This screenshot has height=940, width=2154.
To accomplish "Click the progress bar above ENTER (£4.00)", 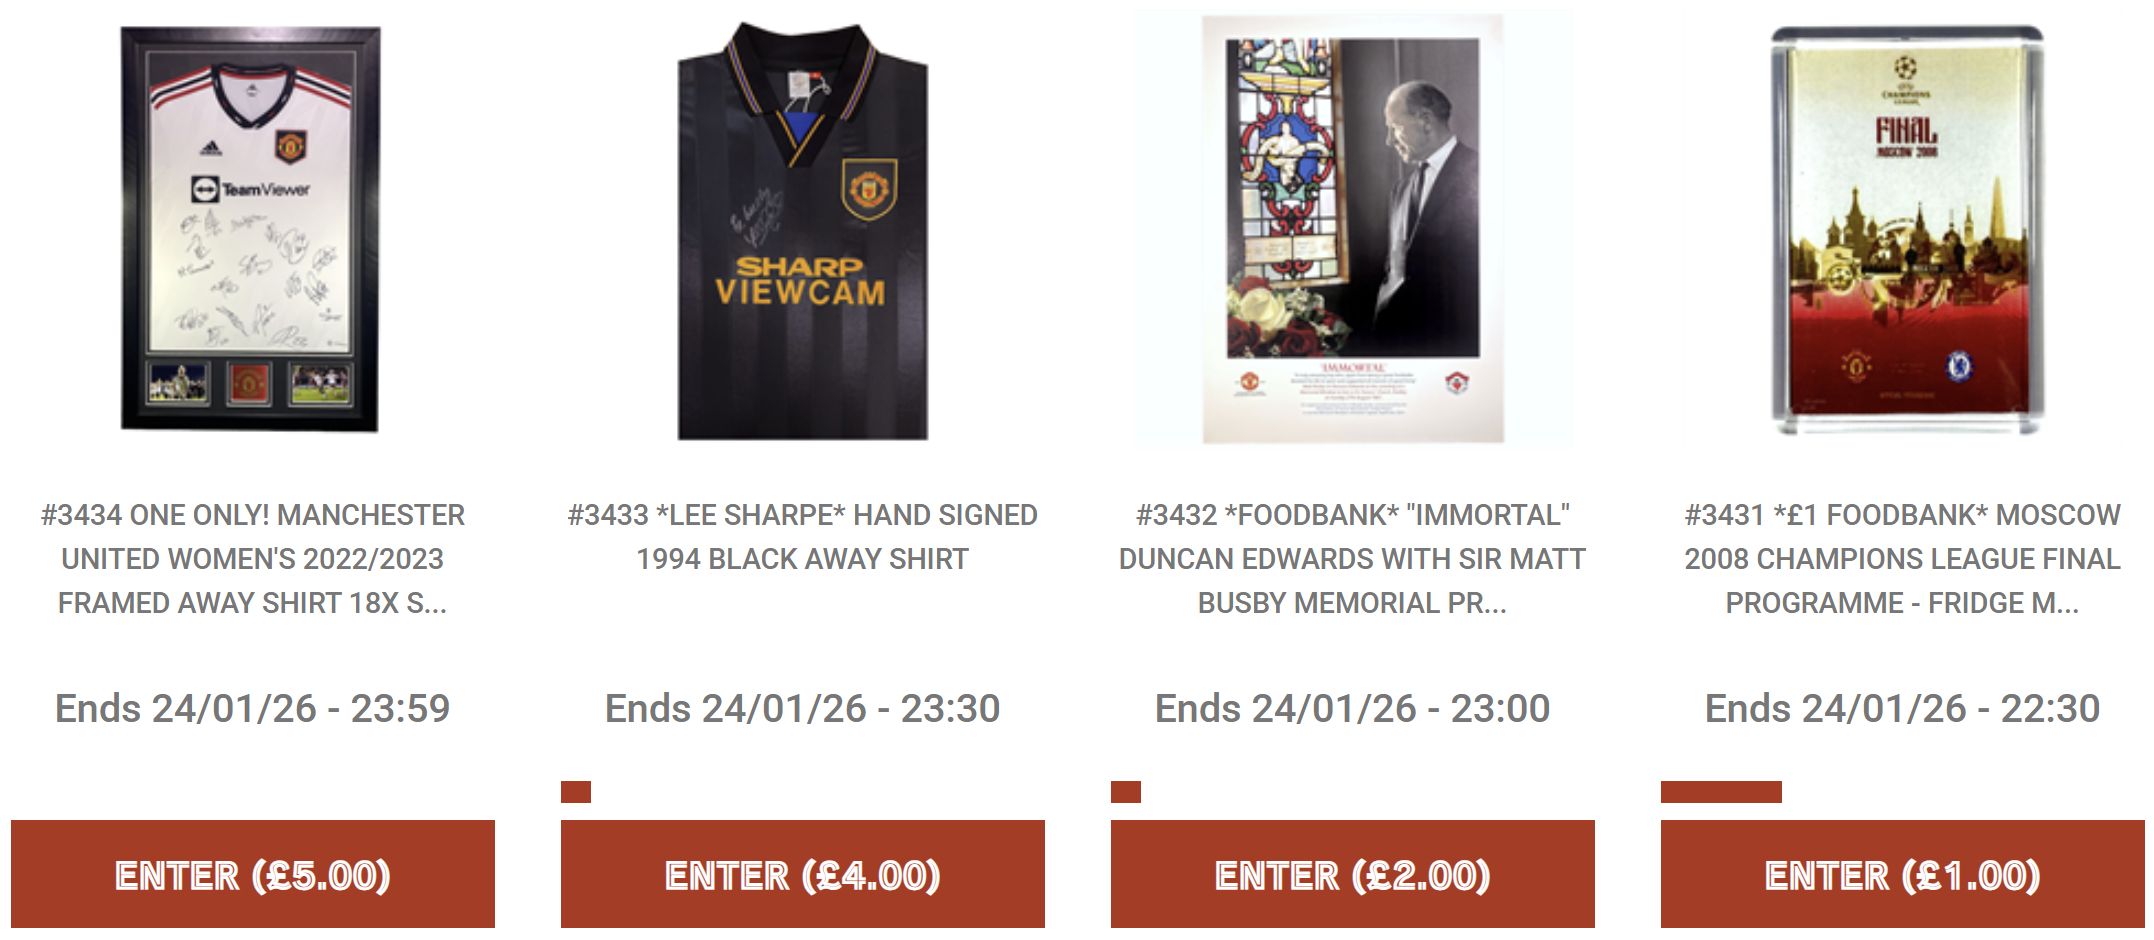I will coord(576,792).
